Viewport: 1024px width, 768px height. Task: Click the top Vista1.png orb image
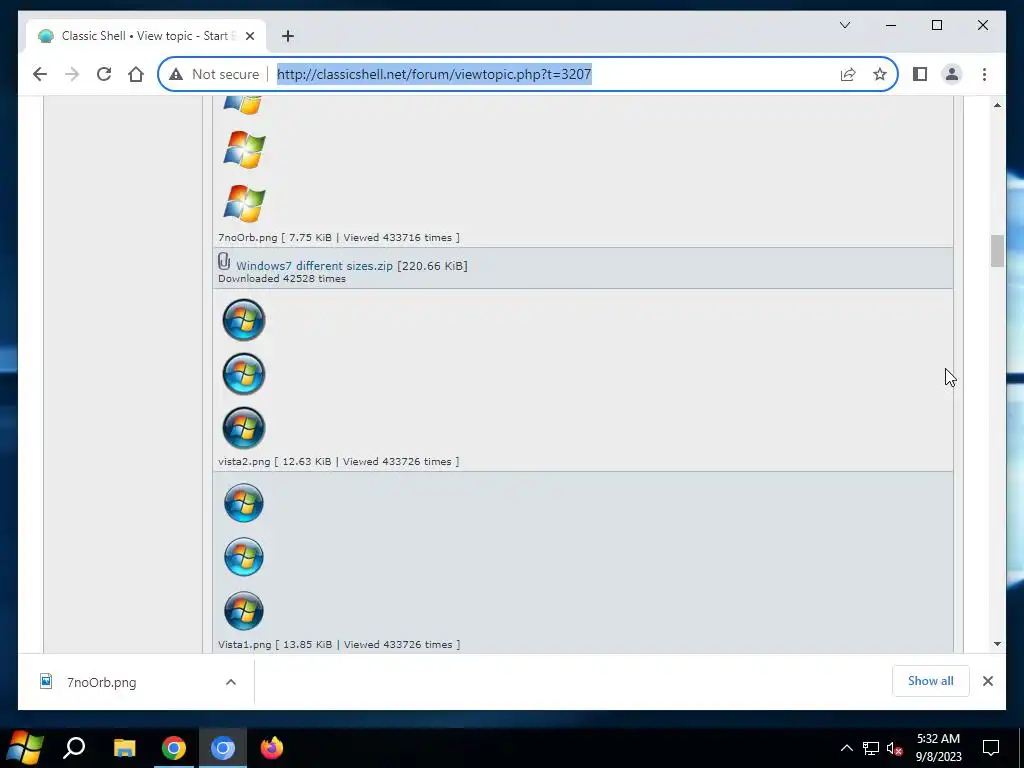[x=244, y=503]
